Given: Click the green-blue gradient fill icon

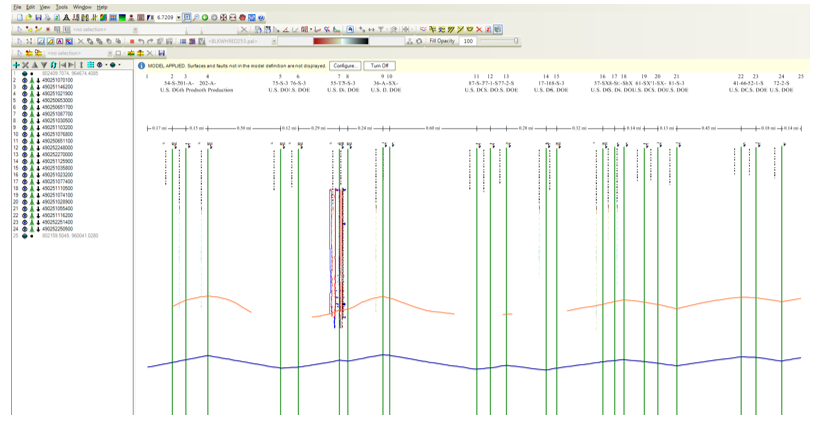Looking at the screenshot, I should [x=122, y=17].
